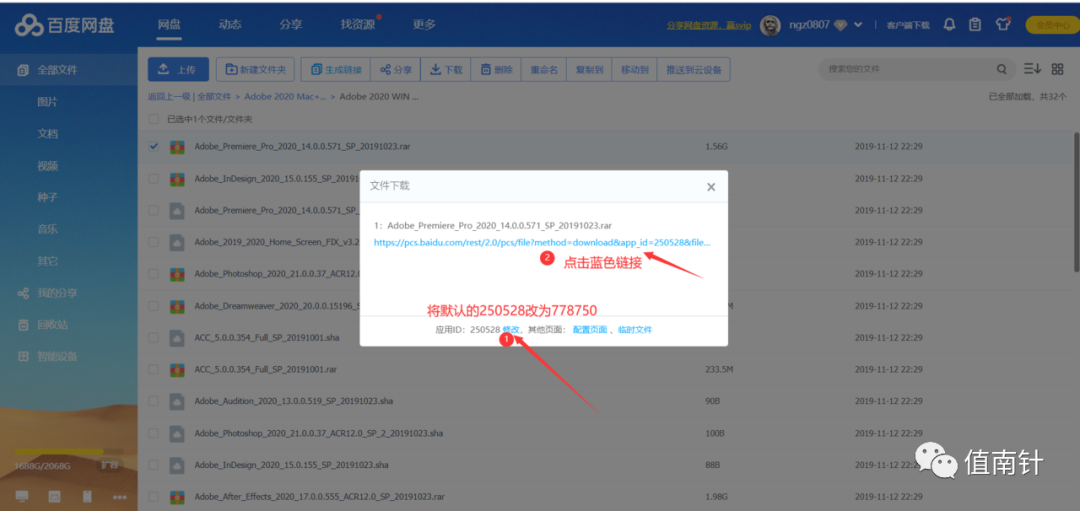This screenshot has width=1080, height=511.
Task: Click the 分享 toolbar button
Action: pos(396,70)
